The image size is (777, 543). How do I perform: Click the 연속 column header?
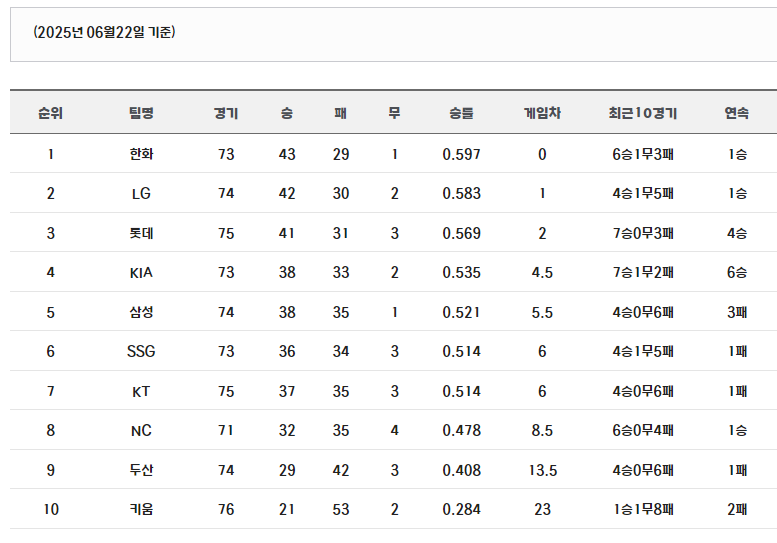[737, 113]
